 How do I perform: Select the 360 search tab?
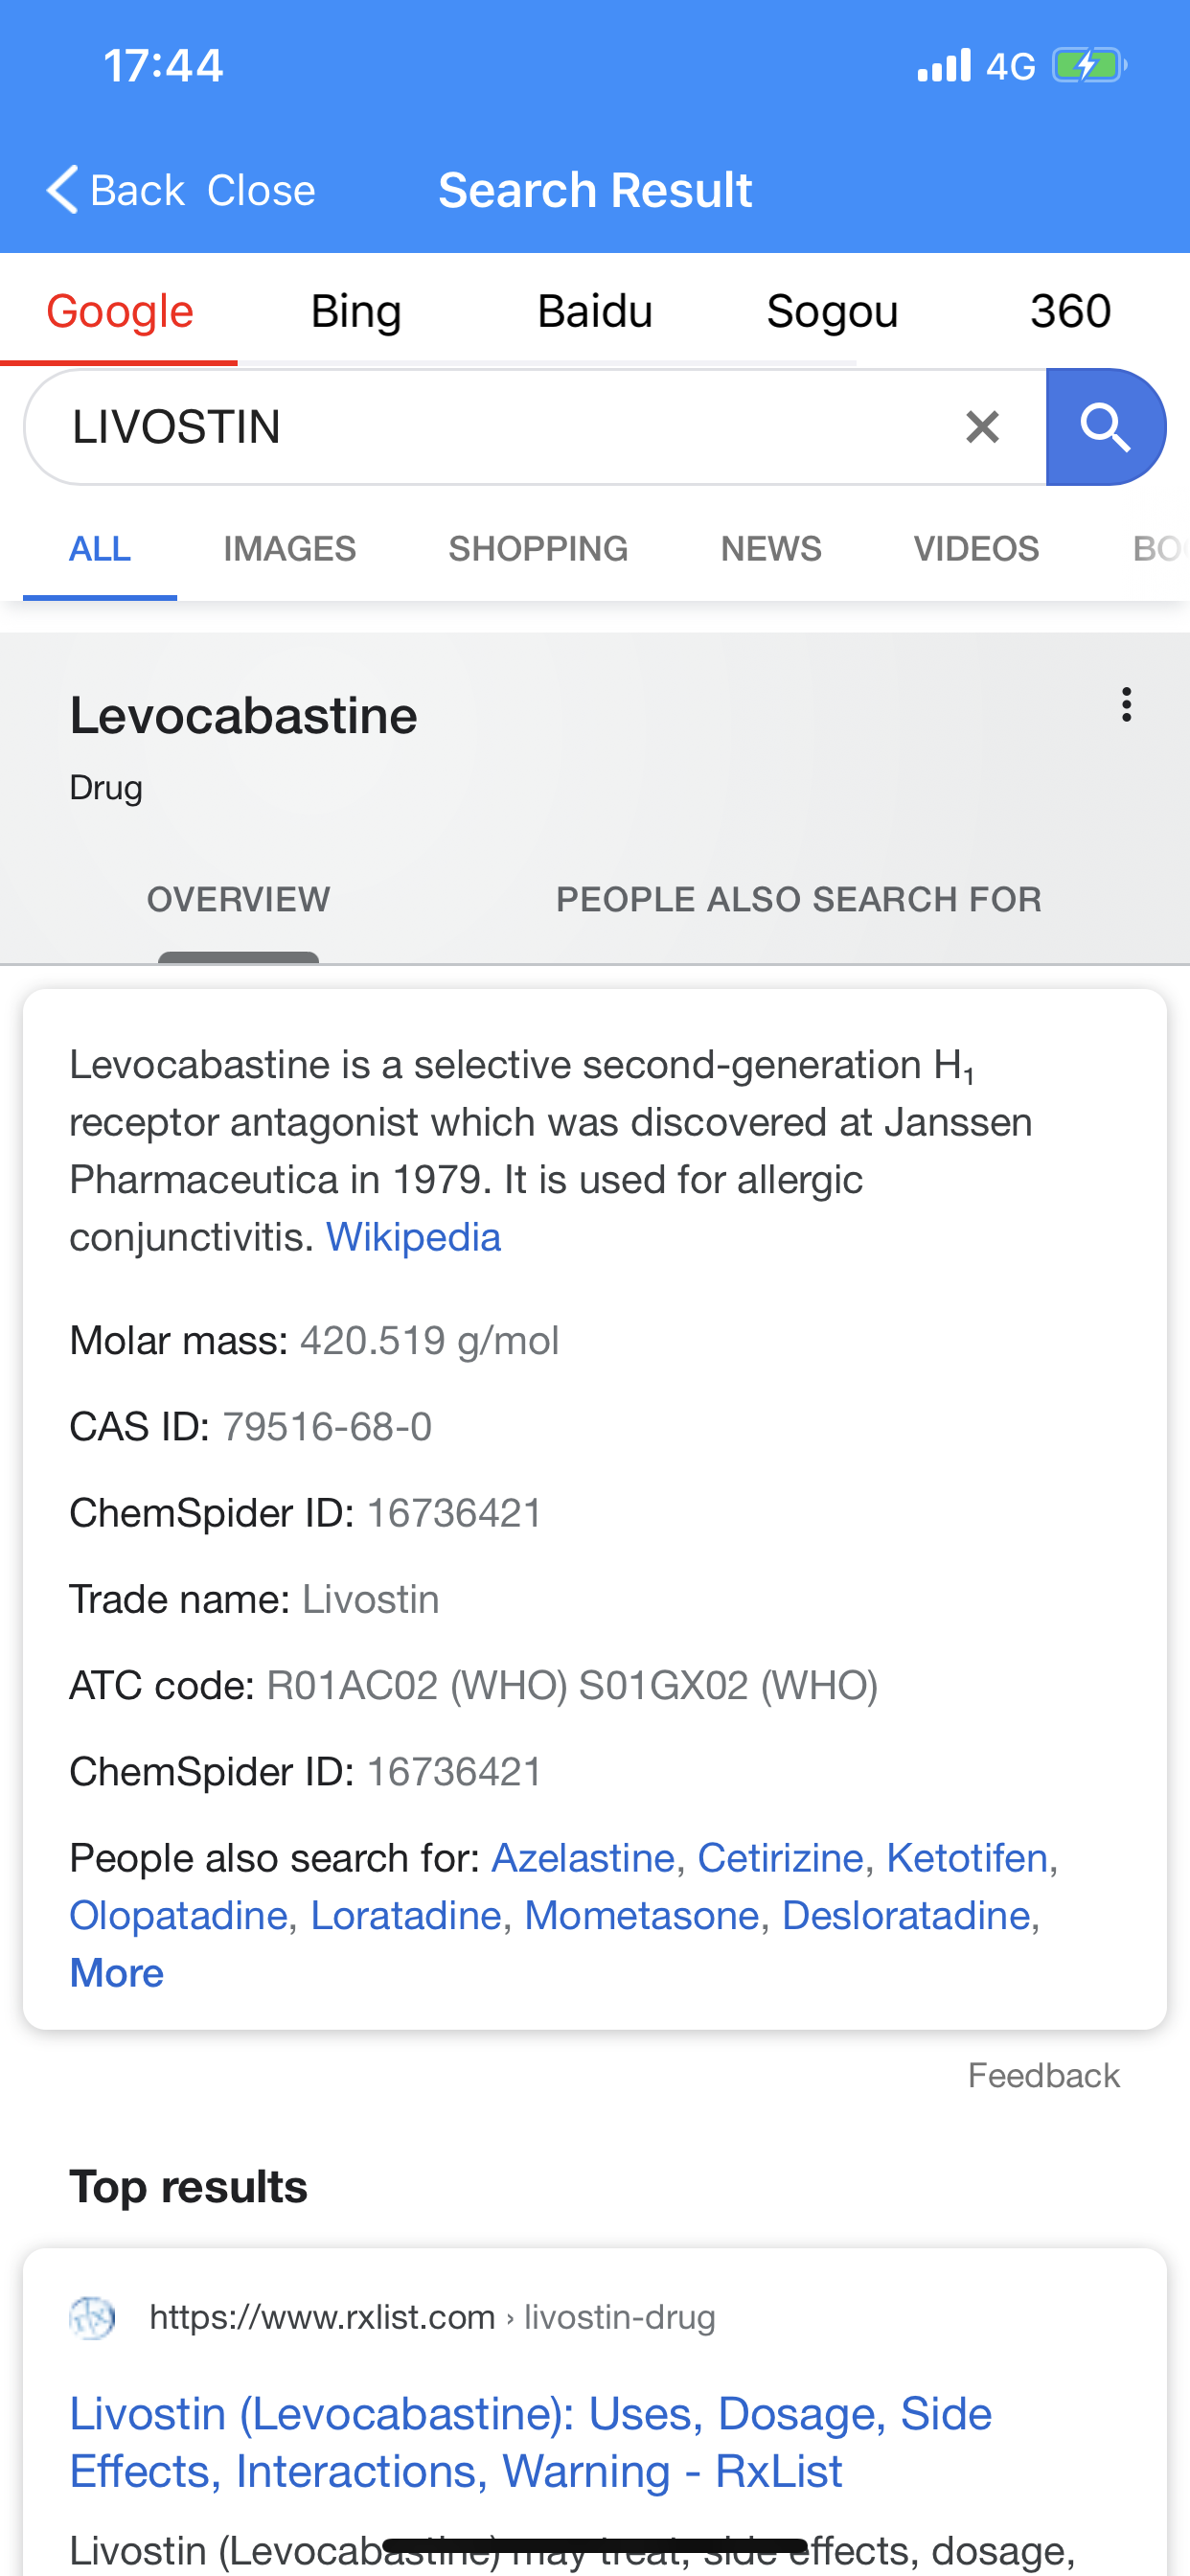coord(1070,311)
